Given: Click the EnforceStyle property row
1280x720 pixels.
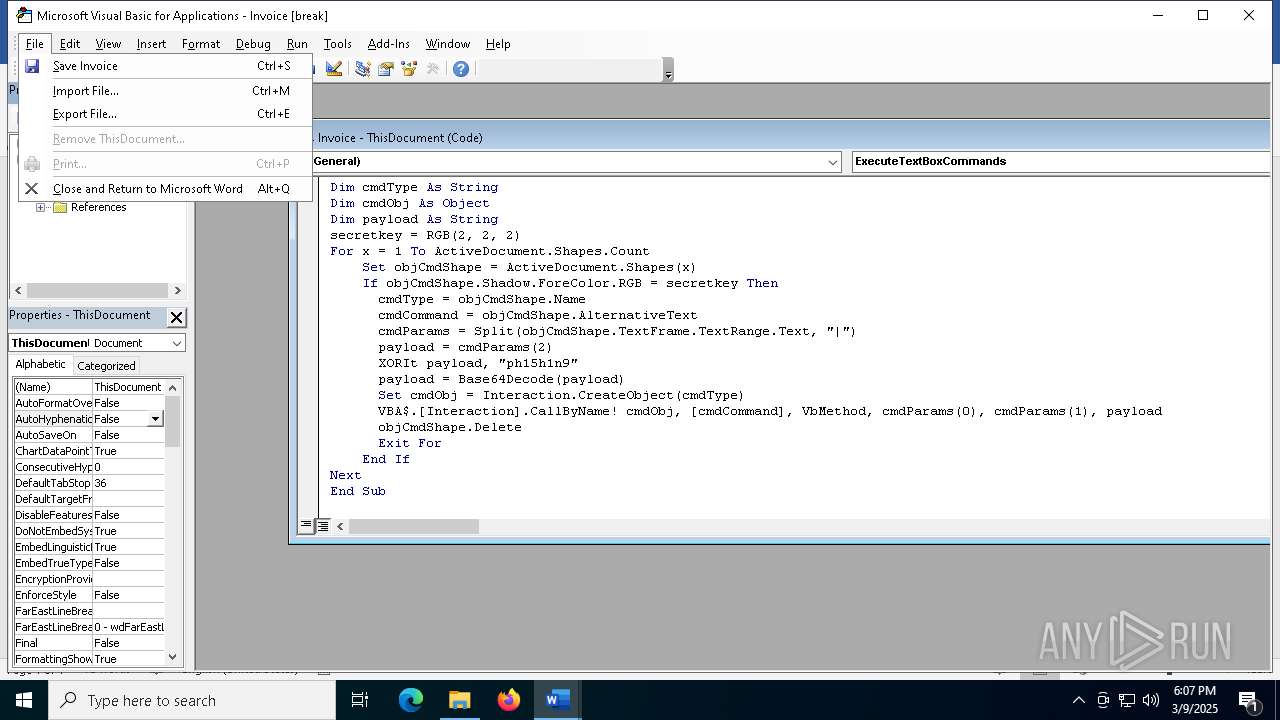Looking at the screenshot, I should [x=88, y=595].
